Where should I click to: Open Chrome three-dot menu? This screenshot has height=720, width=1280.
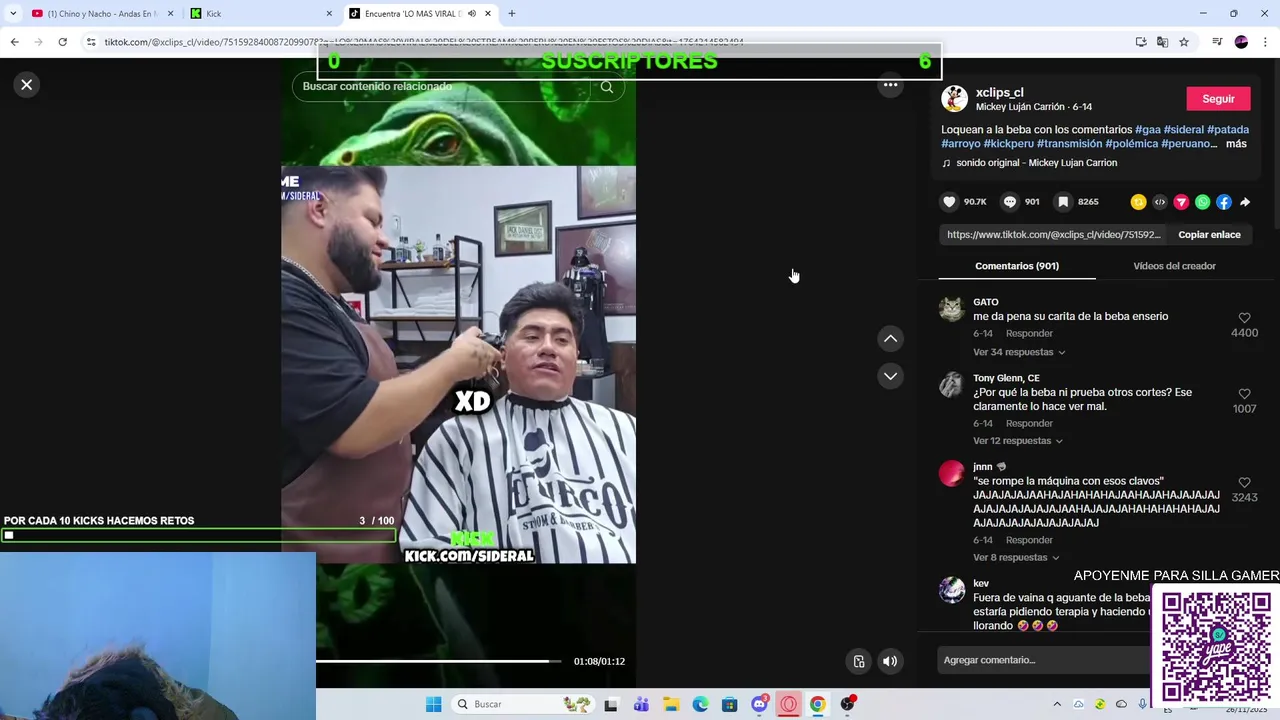1266,42
